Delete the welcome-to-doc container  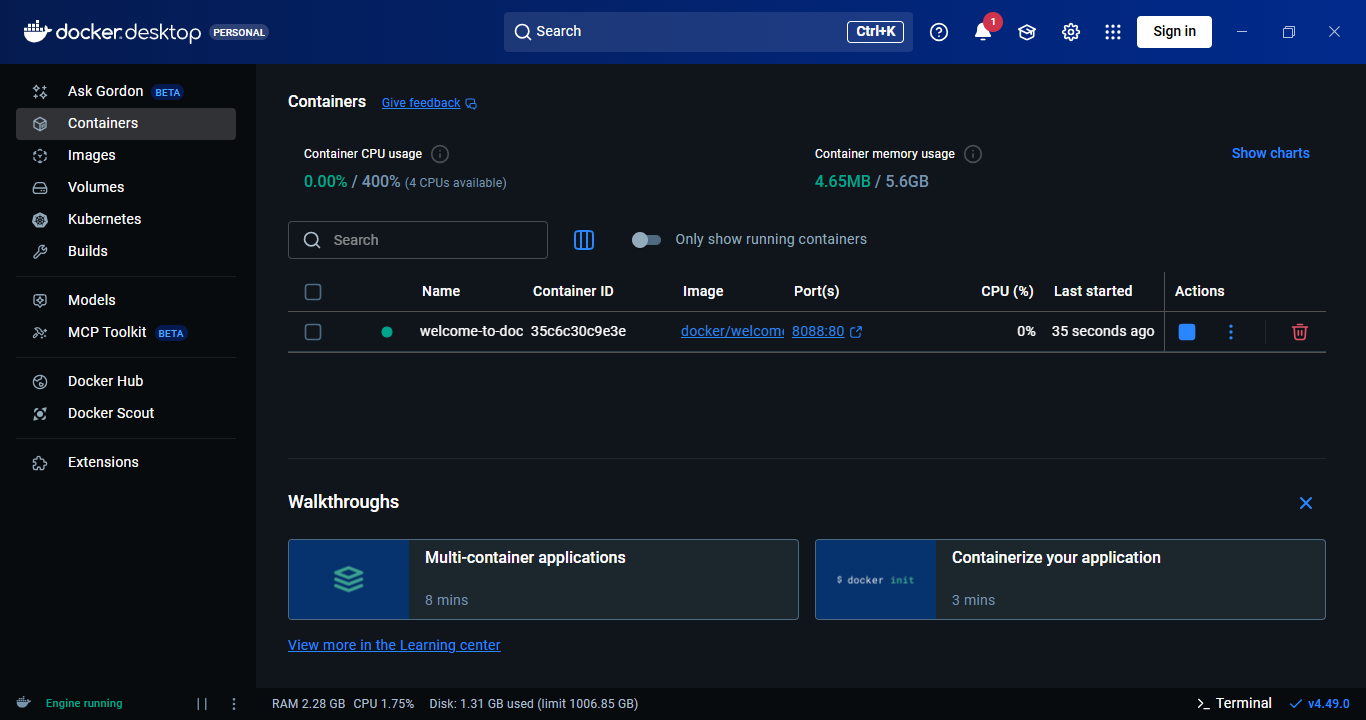pos(1299,331)
